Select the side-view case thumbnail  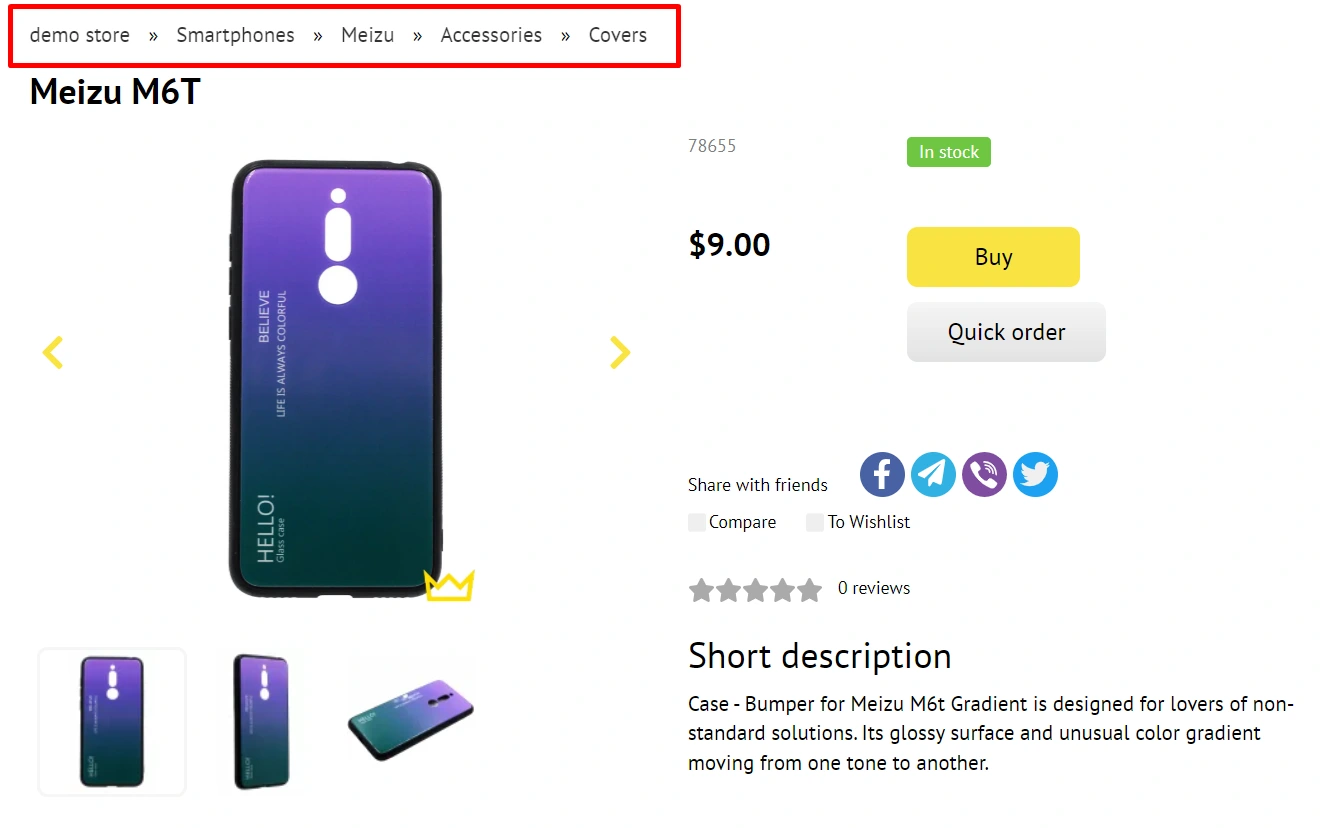click(x=261, y=721)
